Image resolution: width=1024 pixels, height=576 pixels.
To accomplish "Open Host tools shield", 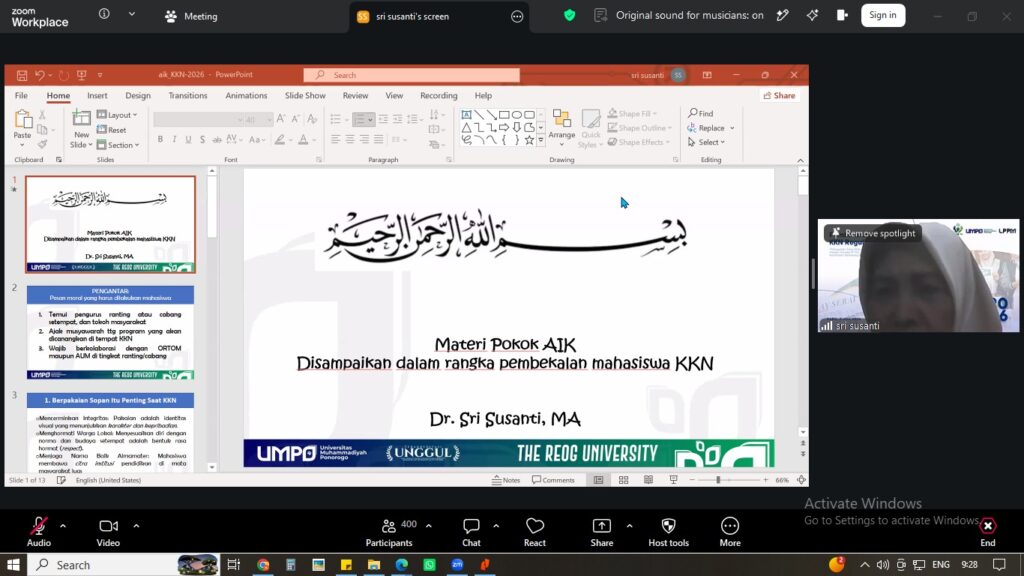I will [x=668, y=532].
